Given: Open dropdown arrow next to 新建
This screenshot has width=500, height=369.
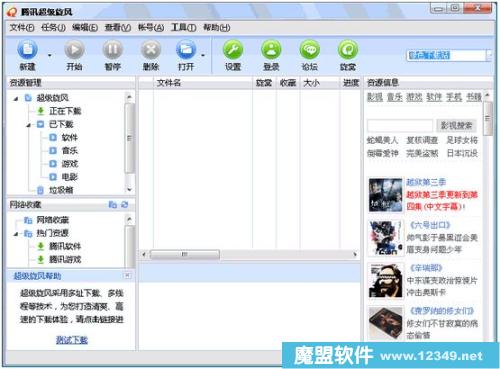Looking at the screenshot, I should (x=50, y=55).
